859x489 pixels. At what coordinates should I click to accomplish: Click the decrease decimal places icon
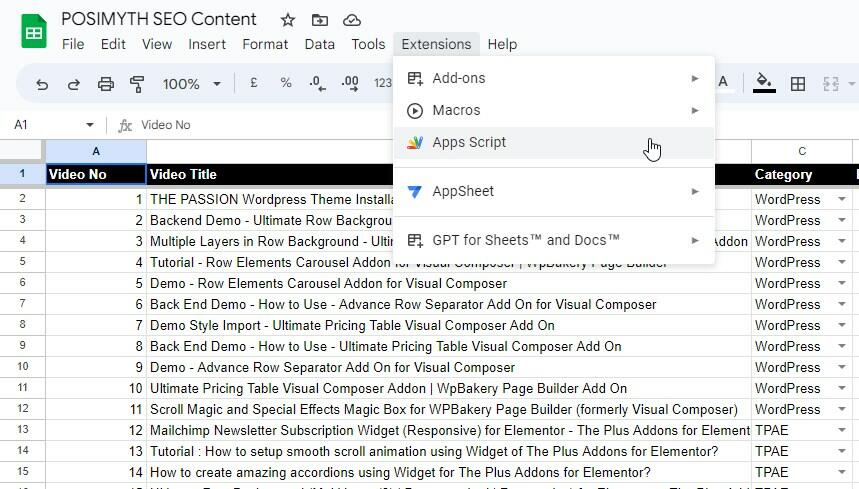click(317, 83)
